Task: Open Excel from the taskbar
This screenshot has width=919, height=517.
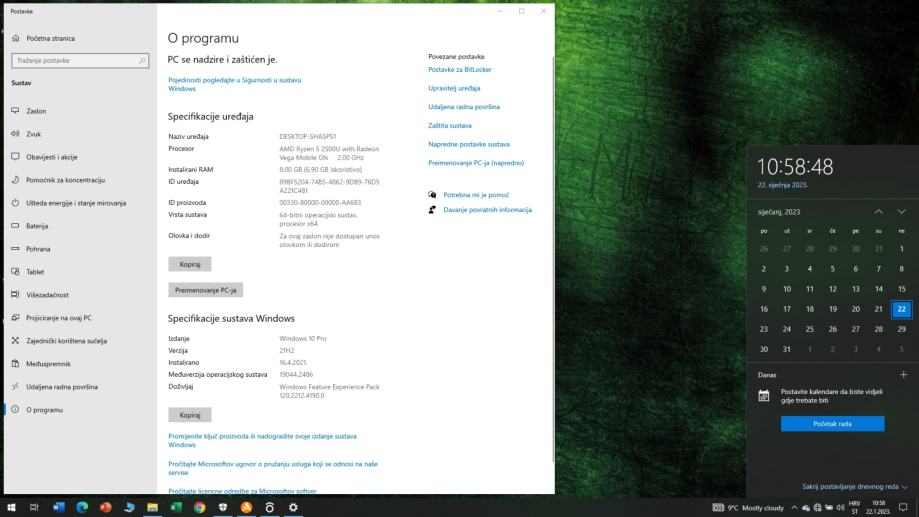Action: [x=176, y=507]
